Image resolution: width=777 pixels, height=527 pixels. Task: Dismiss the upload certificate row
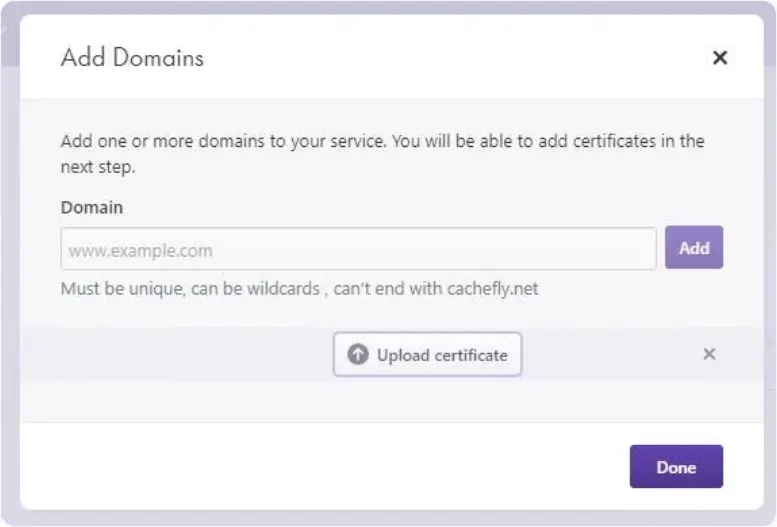(x=709, y=354)
